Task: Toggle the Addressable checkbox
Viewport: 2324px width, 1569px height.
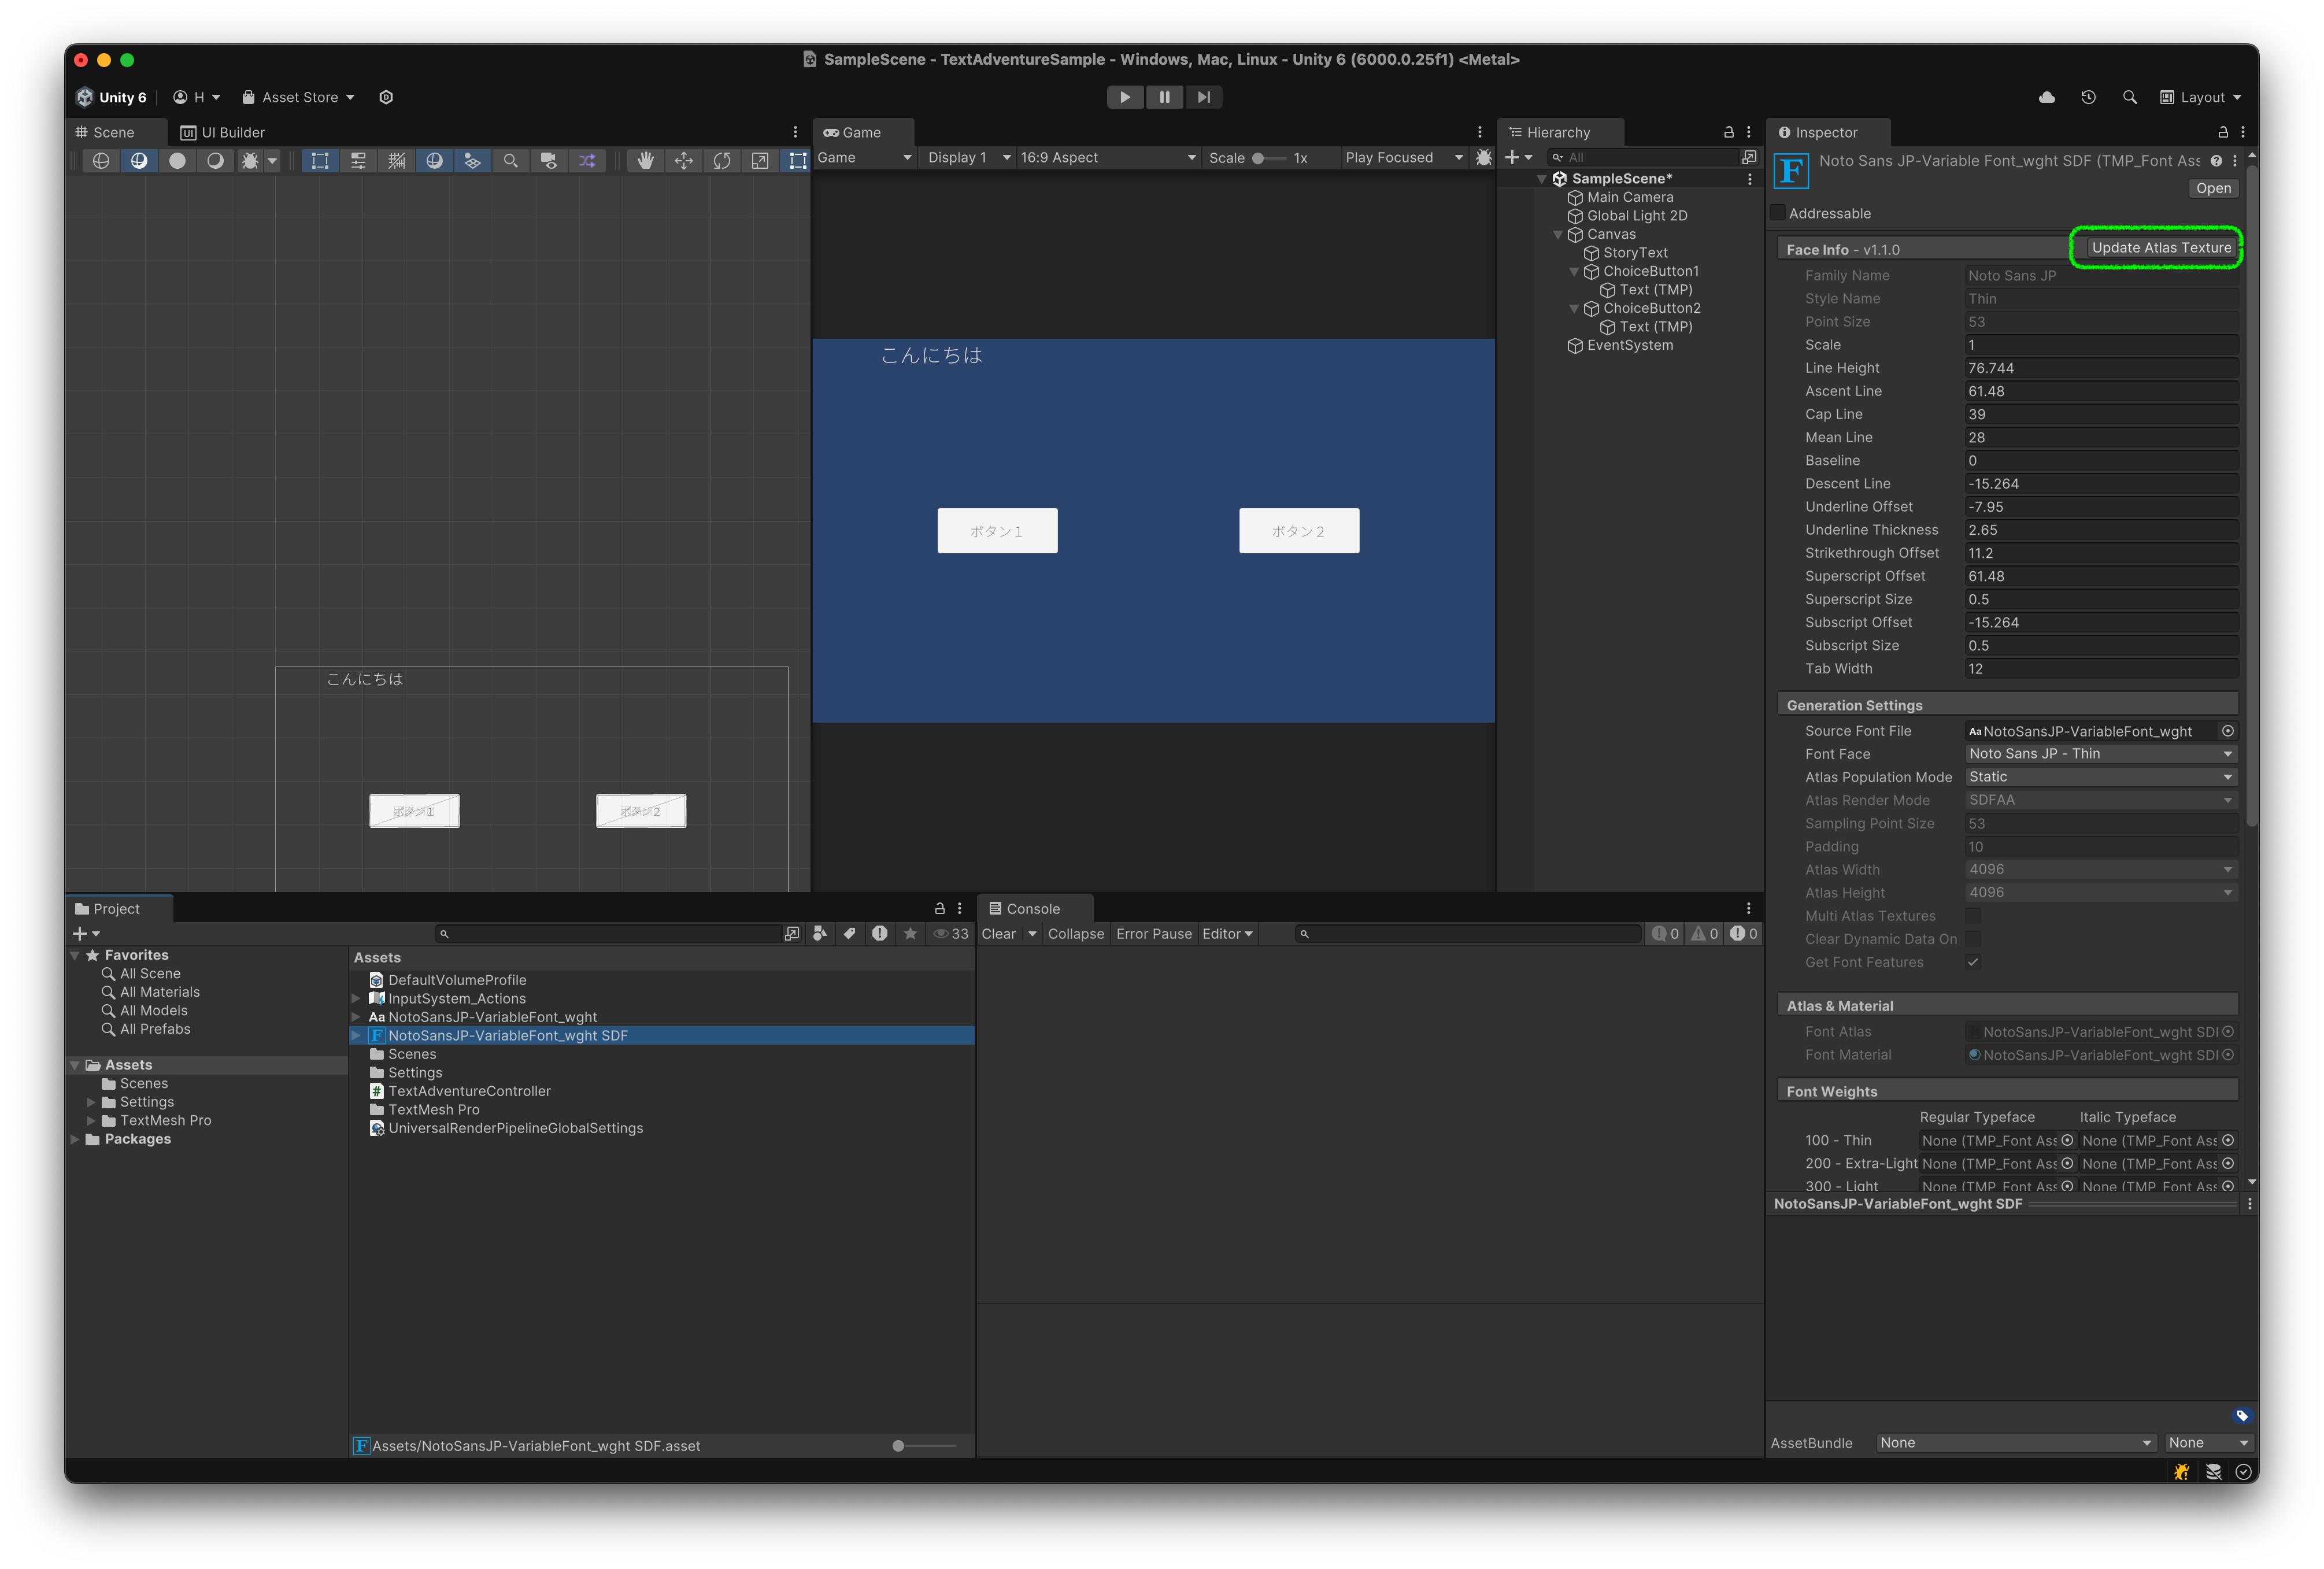Action: (x=1777, y=213)
